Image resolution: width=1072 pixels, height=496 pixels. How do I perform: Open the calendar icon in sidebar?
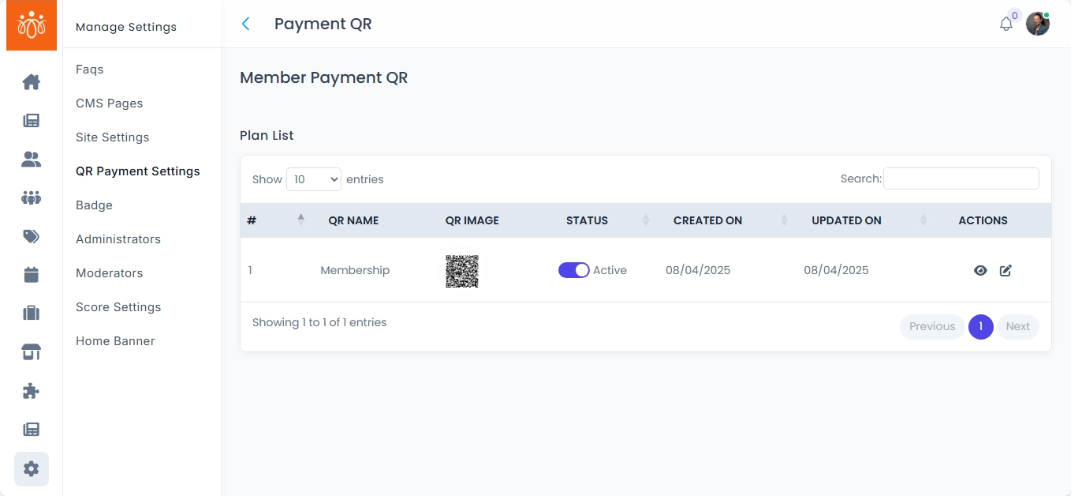click(31, 275)
